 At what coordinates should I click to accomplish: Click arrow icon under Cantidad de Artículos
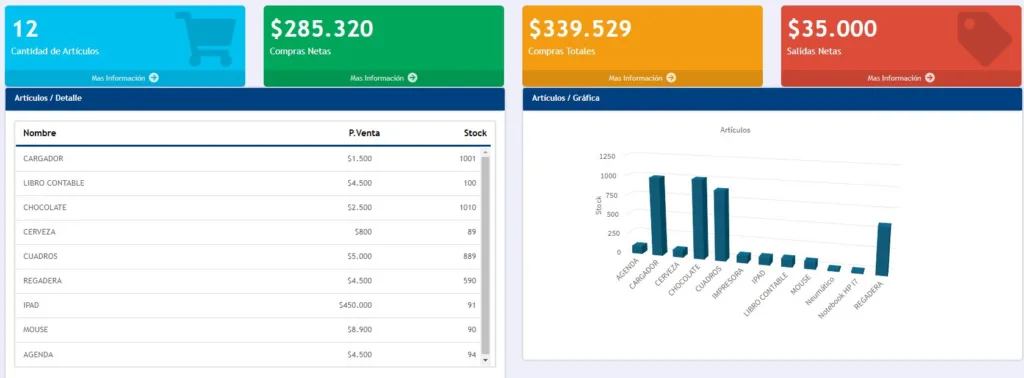153,78
